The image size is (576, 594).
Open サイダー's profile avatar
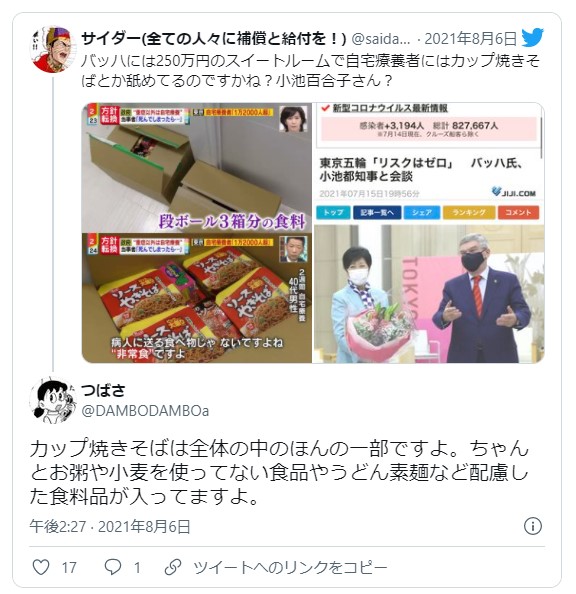click(53, 49)
